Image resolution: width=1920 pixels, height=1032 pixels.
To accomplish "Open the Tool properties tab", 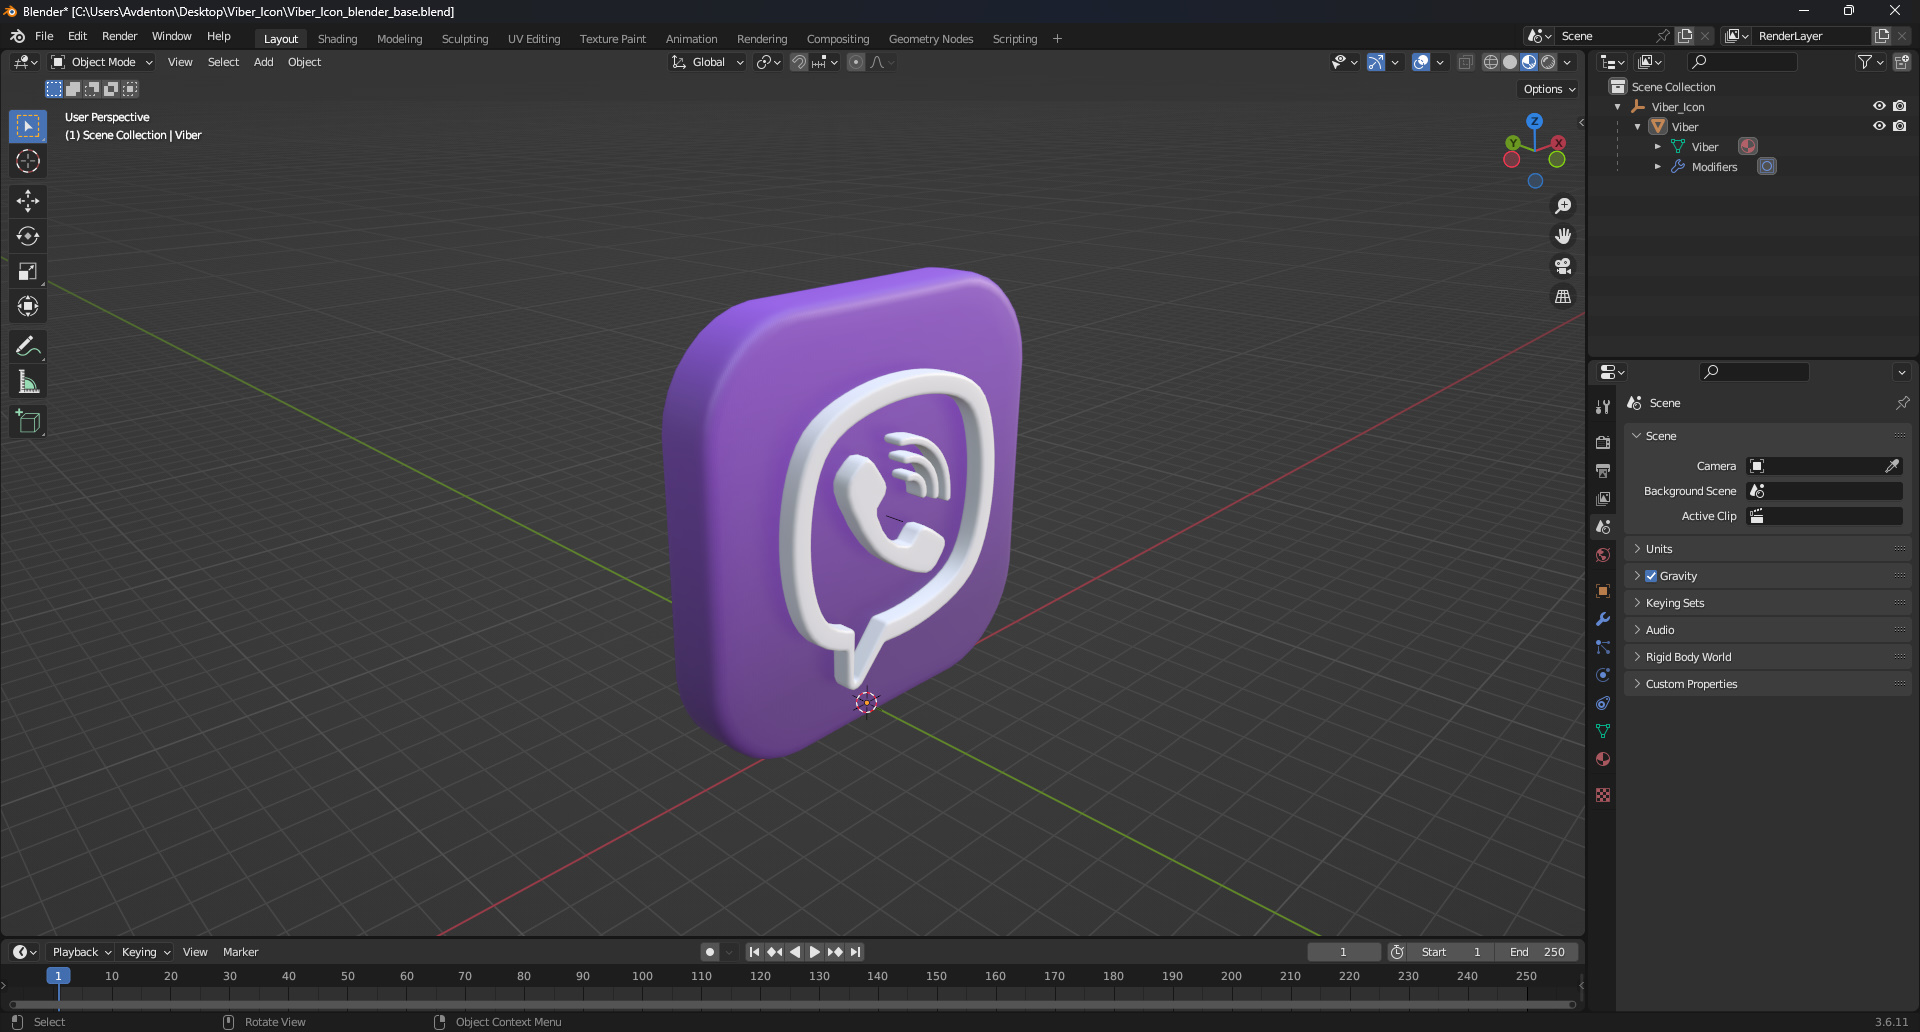I will (x=1603, y=407).
